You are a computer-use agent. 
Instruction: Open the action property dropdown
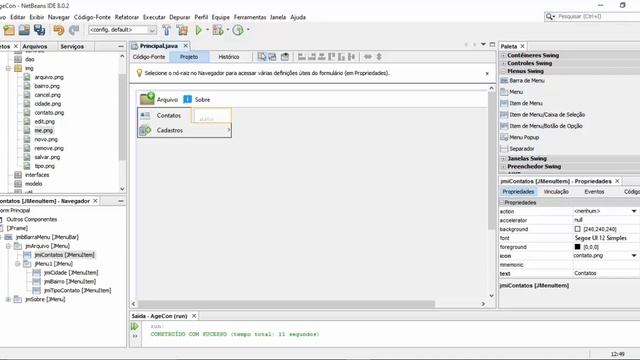coord(634,211)
